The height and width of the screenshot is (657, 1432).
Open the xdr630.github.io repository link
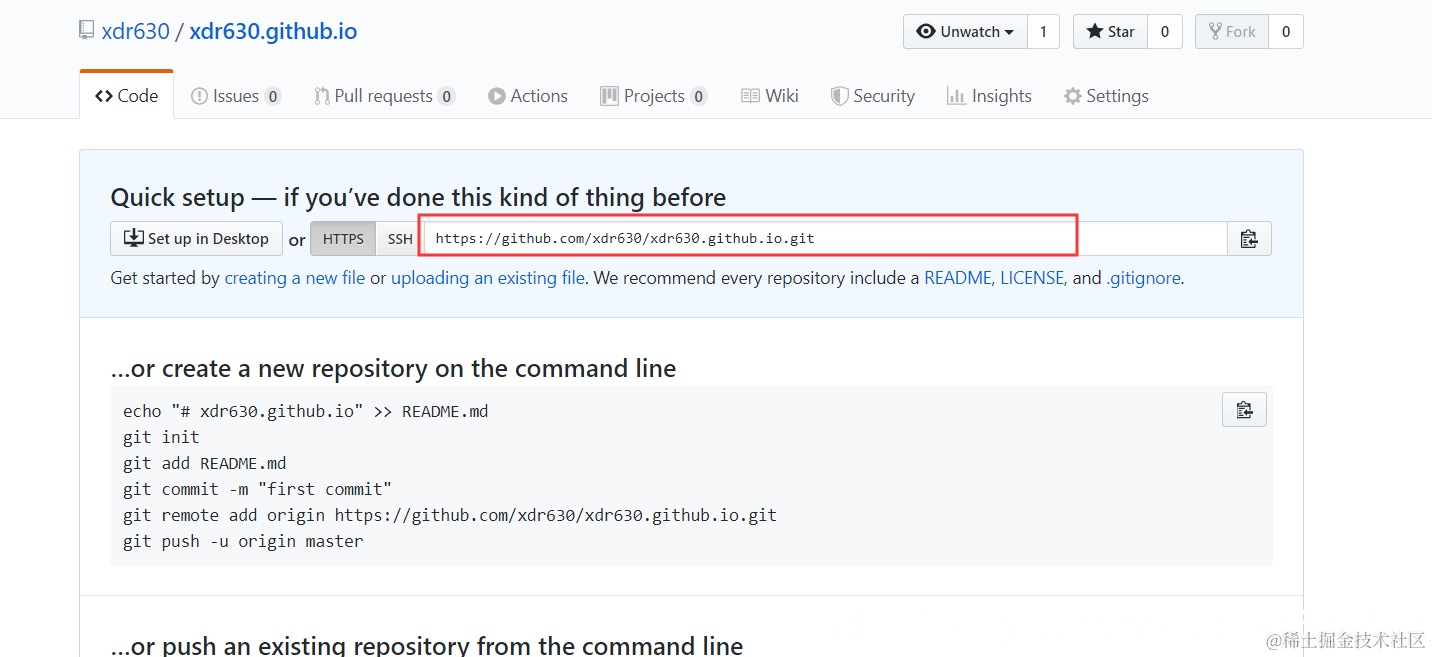point(273,31)
